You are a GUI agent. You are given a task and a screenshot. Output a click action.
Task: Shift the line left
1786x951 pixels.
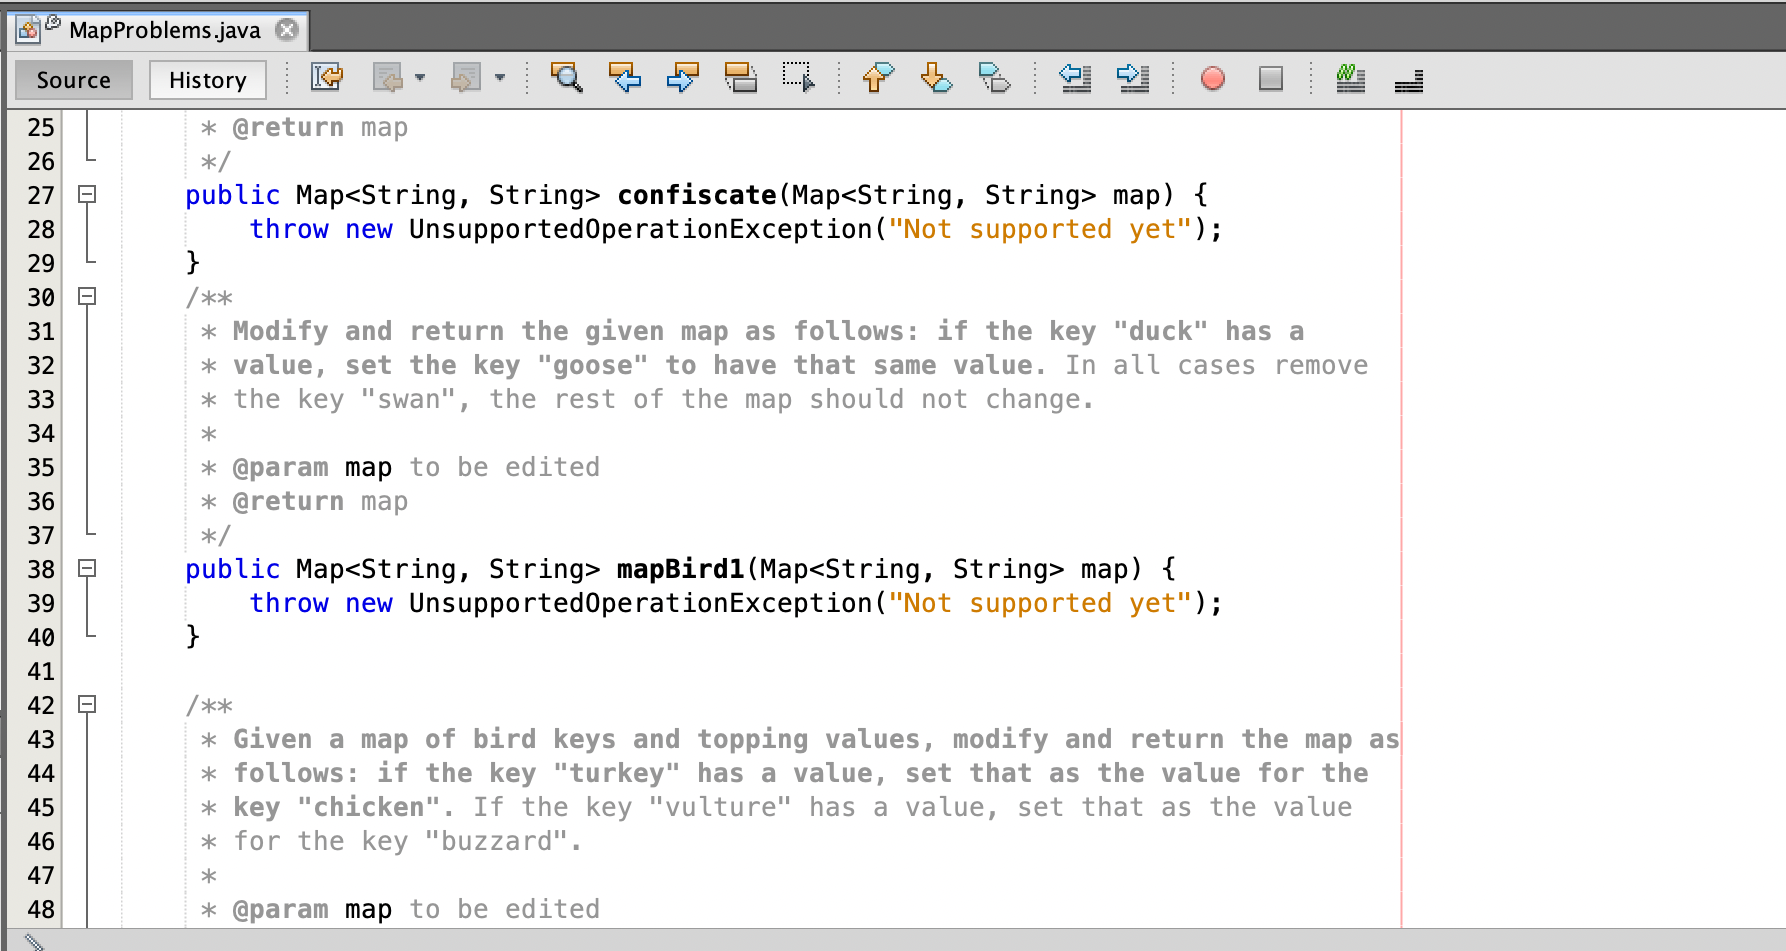click(1075, 78)
